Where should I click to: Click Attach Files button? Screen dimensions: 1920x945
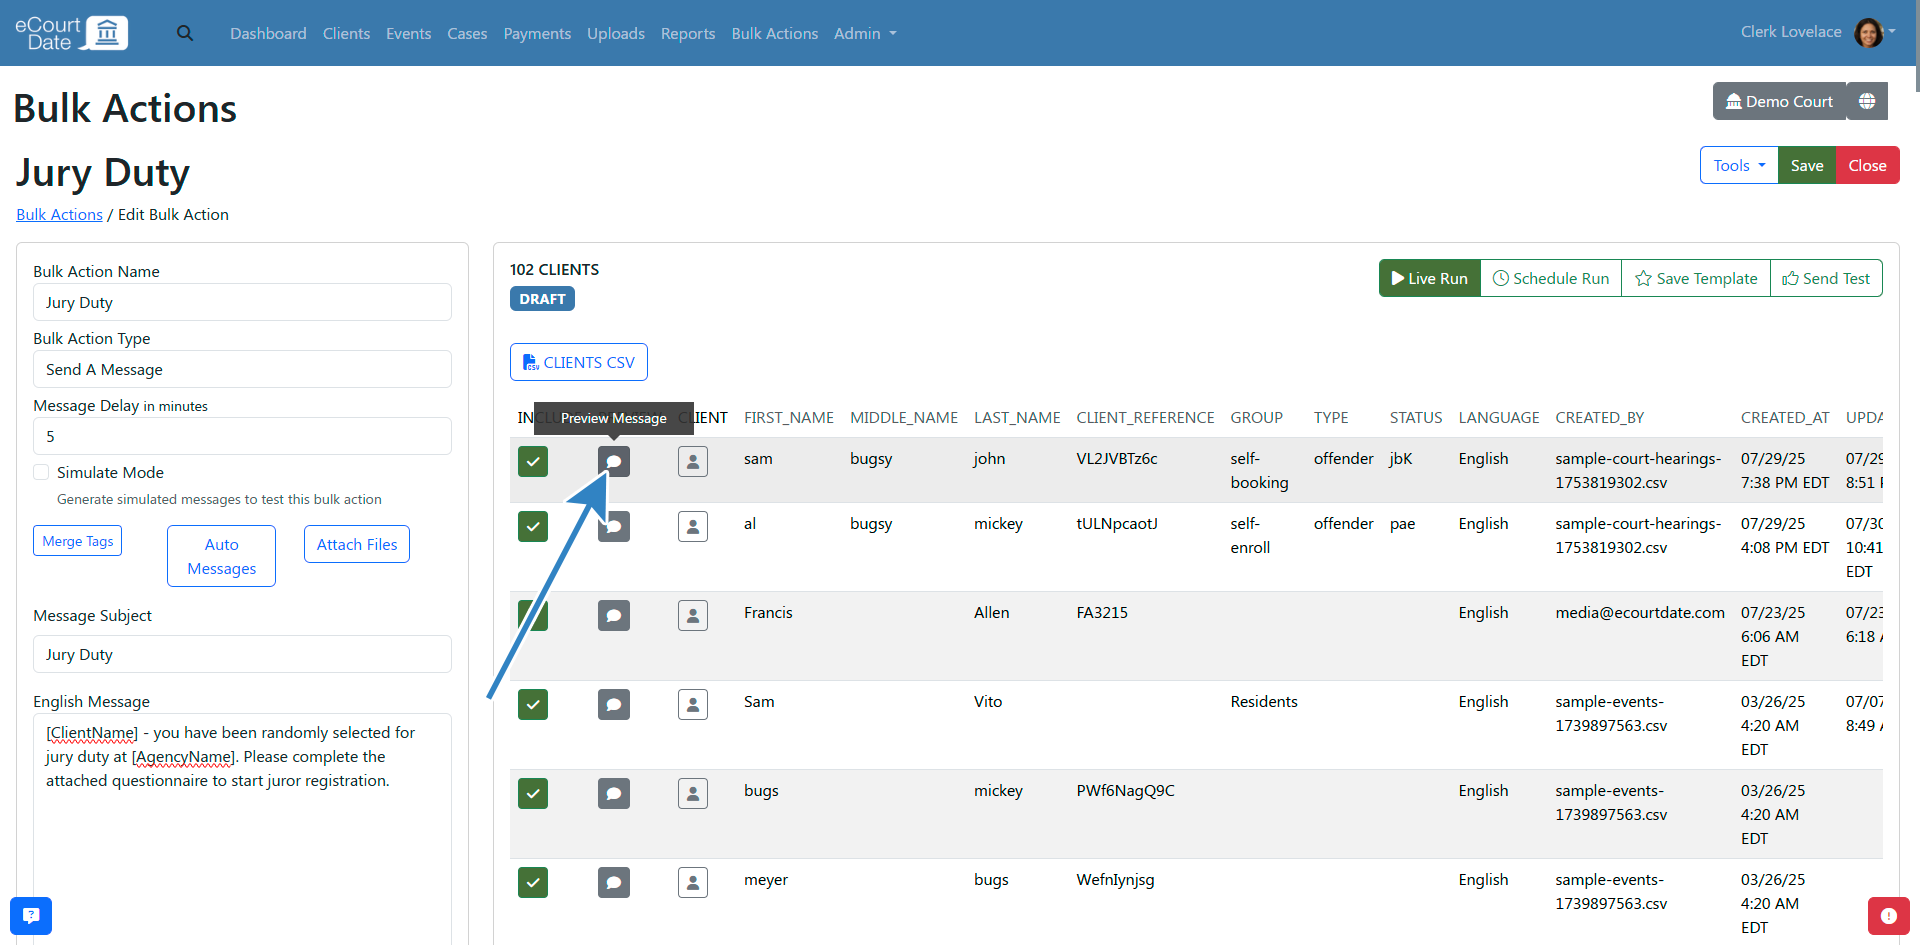tap(357, 544)
